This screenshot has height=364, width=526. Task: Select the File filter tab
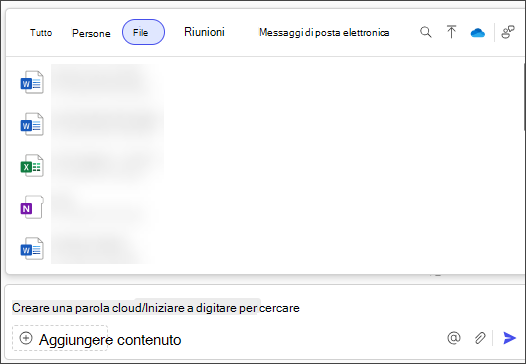[x=144, y=32]
